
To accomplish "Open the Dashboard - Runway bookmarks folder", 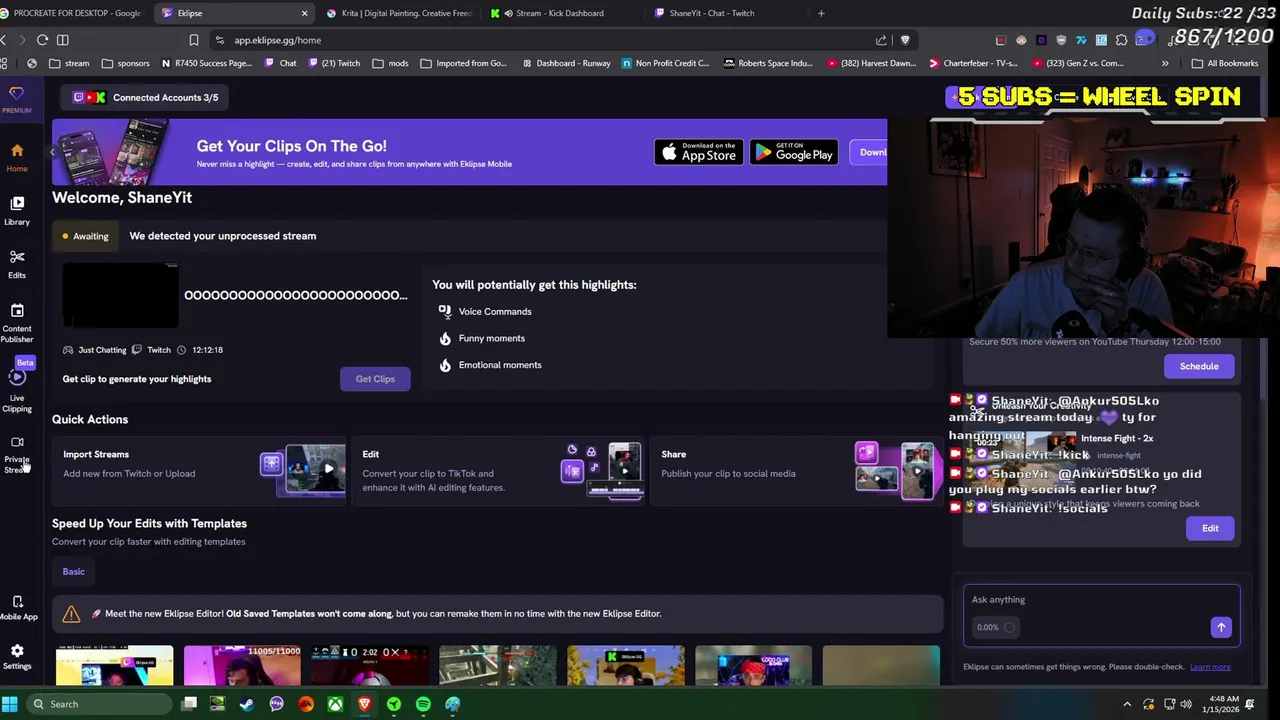I will pos(564,63).
